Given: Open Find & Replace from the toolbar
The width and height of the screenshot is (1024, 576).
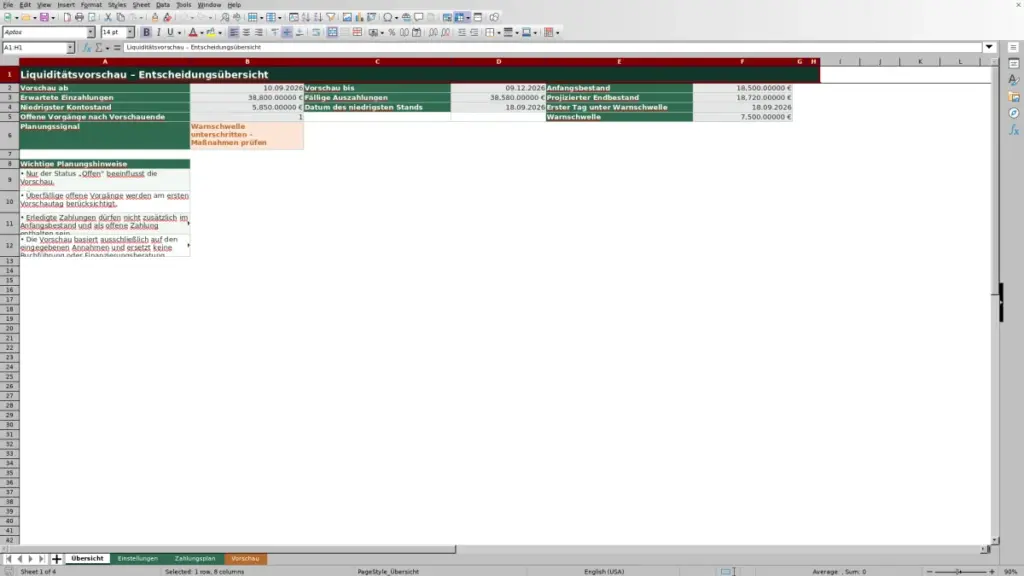Looking at the screenshot, I should pos(225,18).
